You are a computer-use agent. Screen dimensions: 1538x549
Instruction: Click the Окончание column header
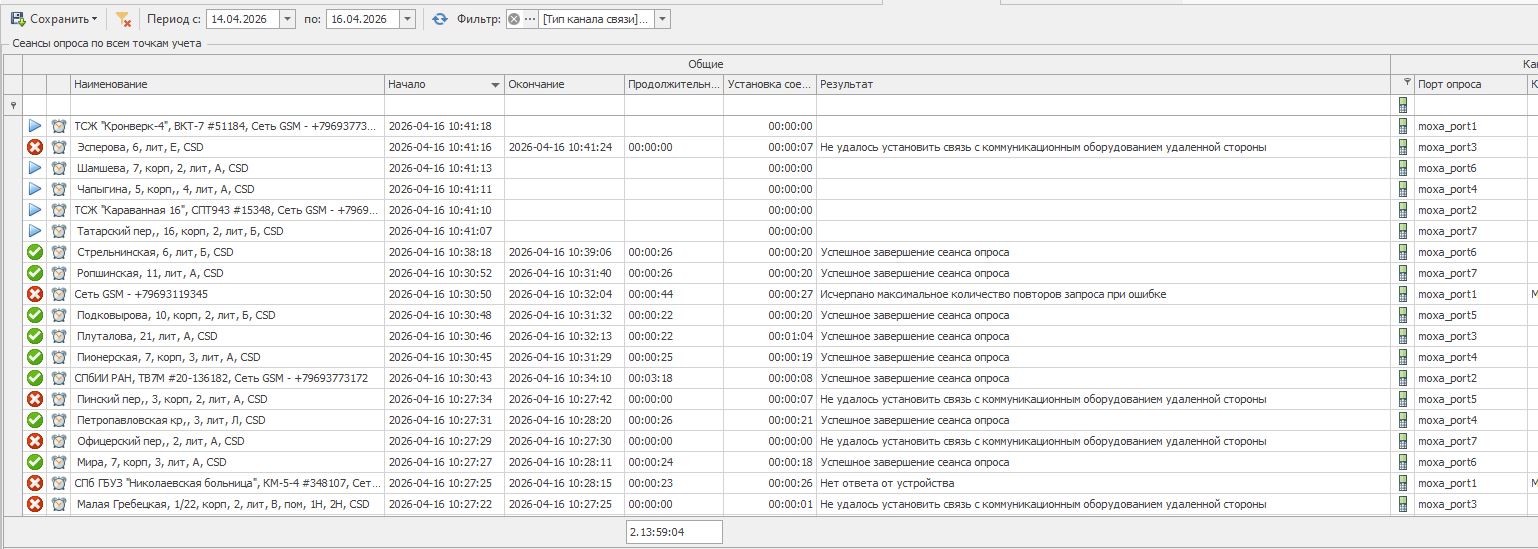564,84
